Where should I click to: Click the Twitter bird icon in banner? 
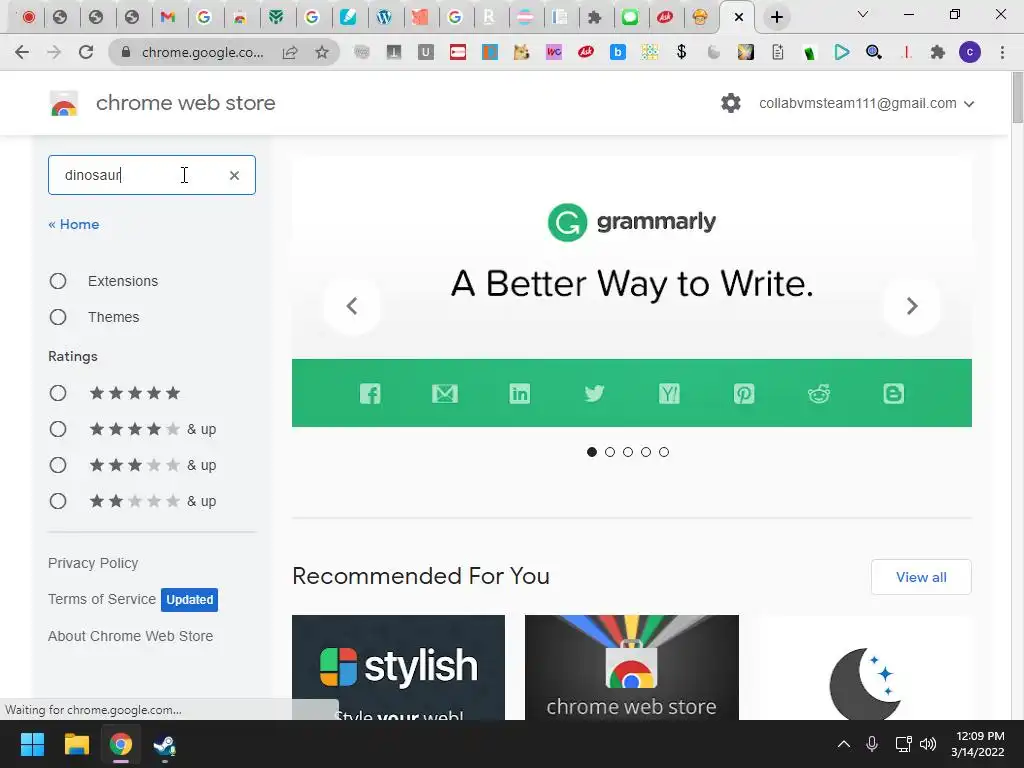pyautogui.click(x=594, y=393)
